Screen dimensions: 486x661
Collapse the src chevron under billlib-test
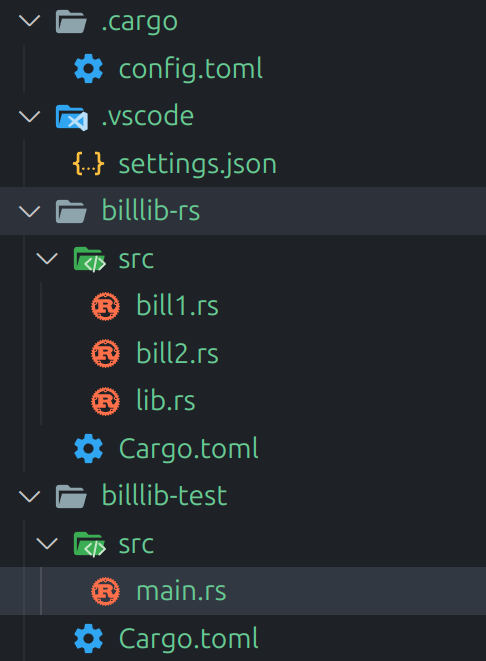click(x=47, y=543)
